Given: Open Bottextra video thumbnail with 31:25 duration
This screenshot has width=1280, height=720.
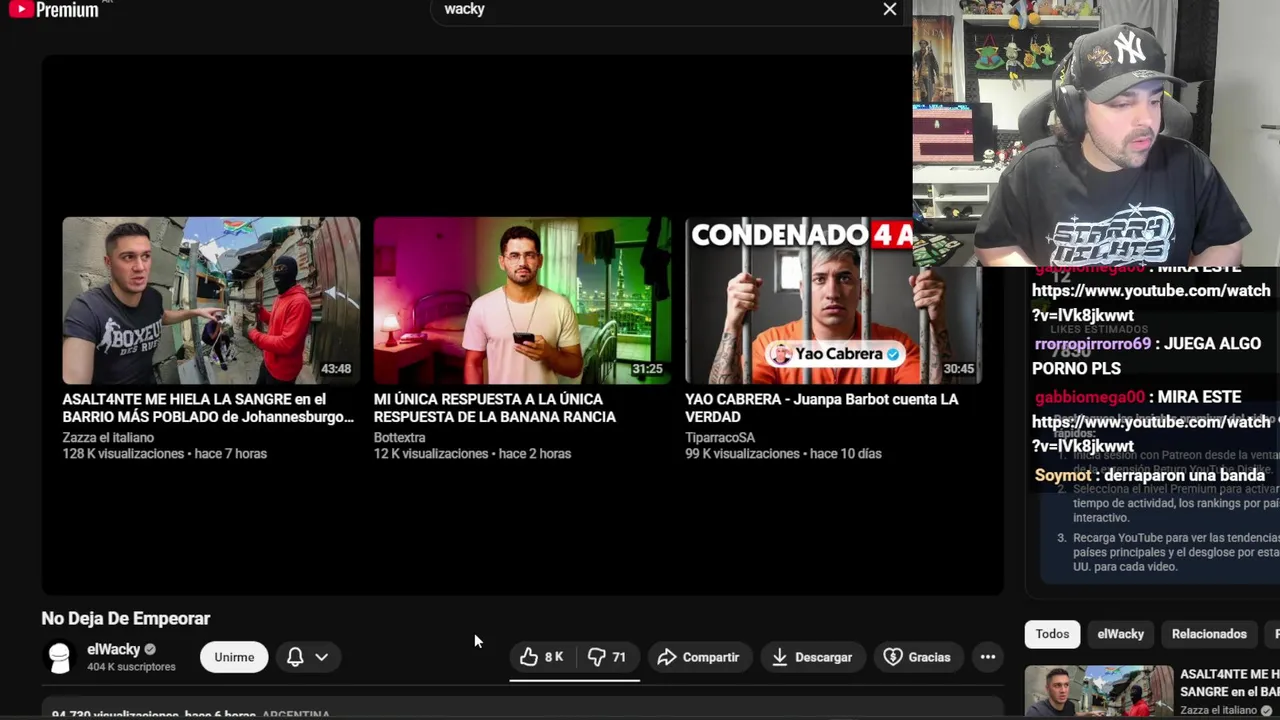Looking at the screenshot, I should coord(522,300).
